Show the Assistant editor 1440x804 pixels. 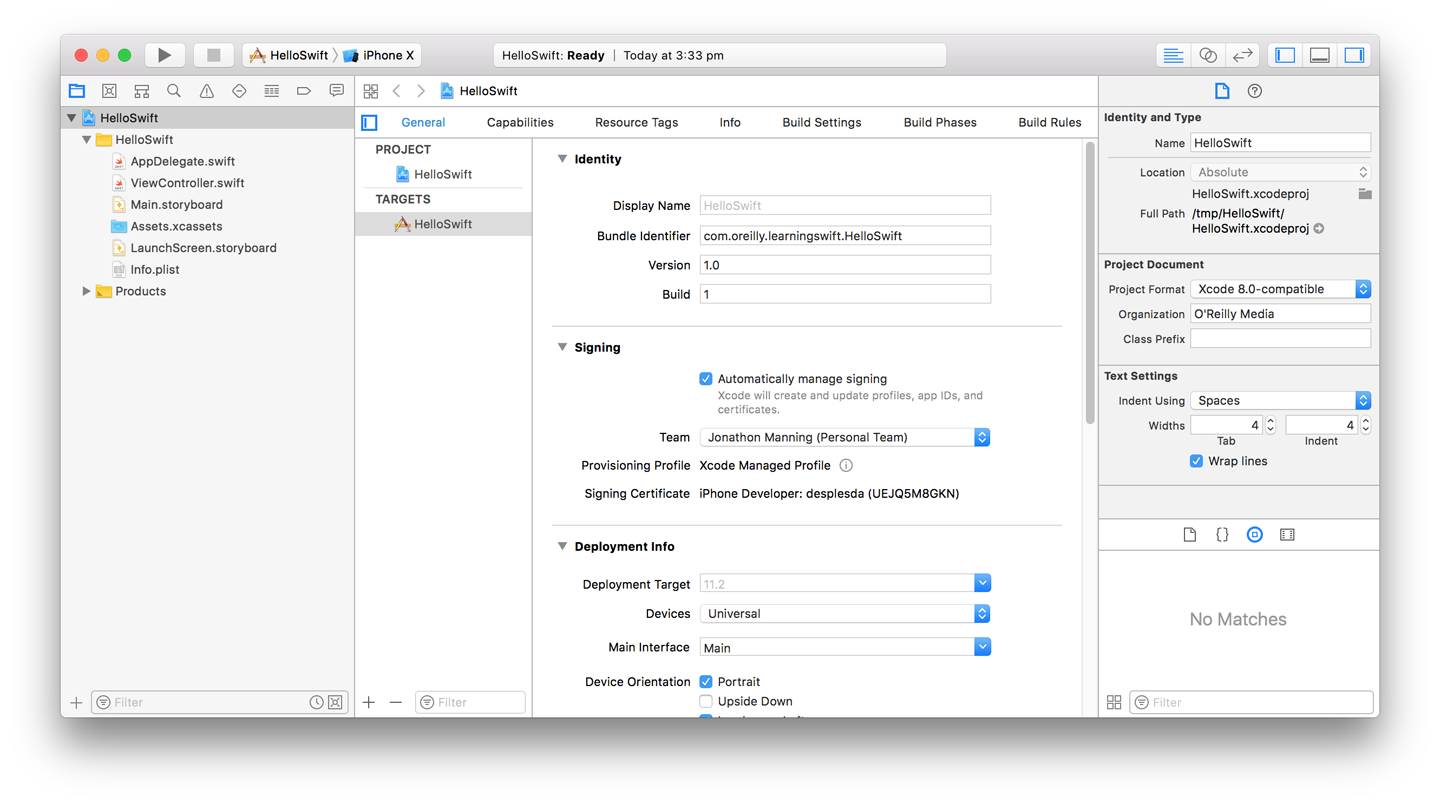tap(1208, 55)
